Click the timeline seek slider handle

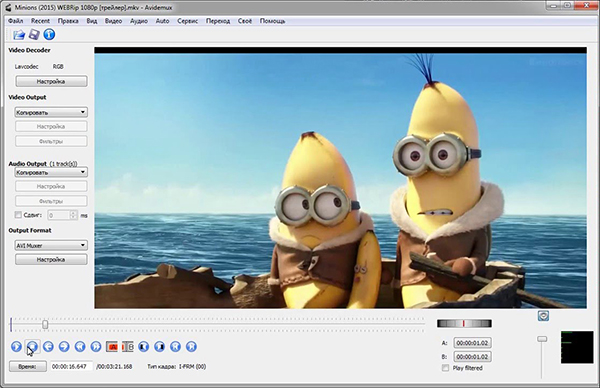45,324
